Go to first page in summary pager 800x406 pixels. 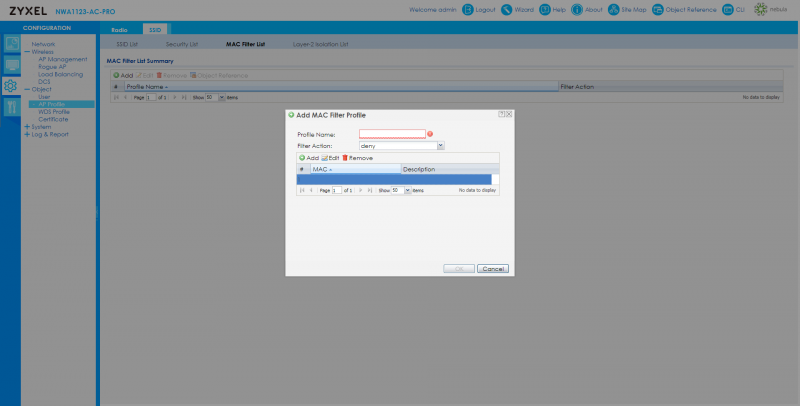(x=117, y=97)
